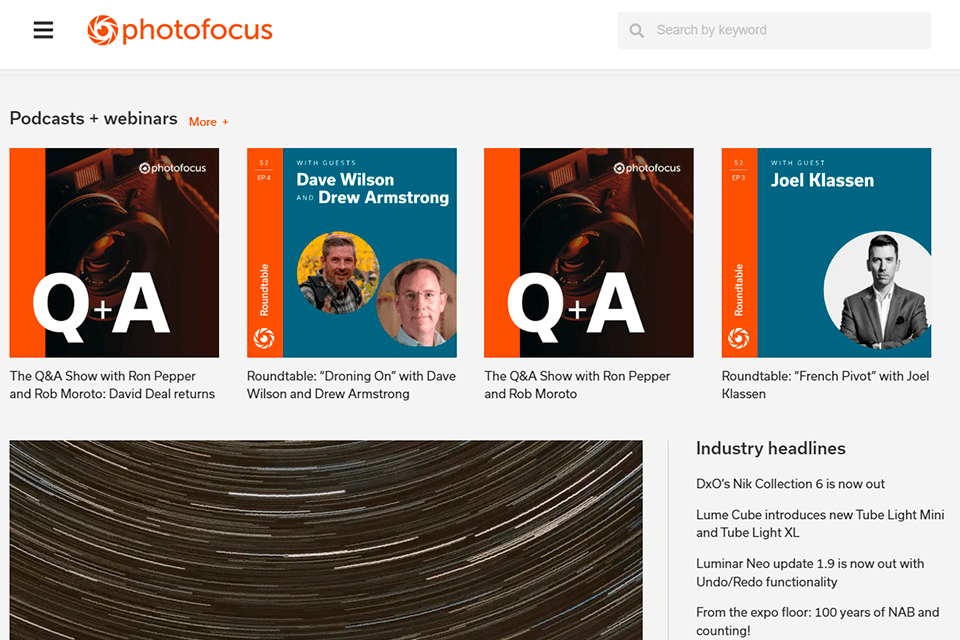
Task: Open Lume Cube Tube Light Mini headline
Action: pyautogui.click(x=820, y=524)
